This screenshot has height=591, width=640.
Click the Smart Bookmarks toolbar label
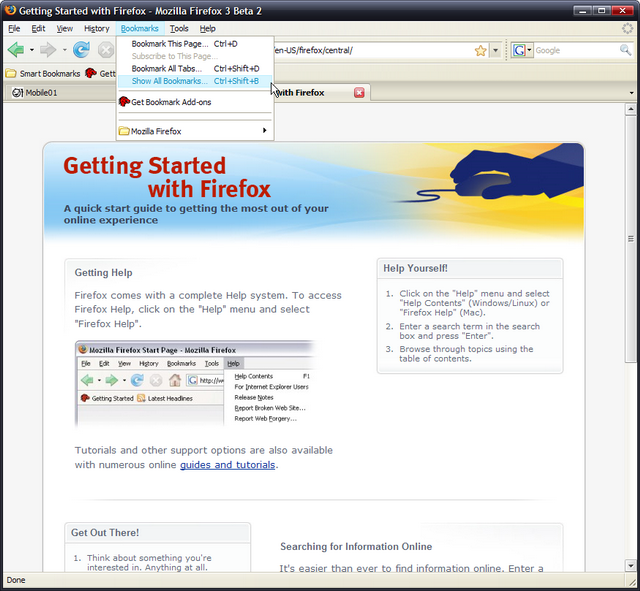[50, 73]
